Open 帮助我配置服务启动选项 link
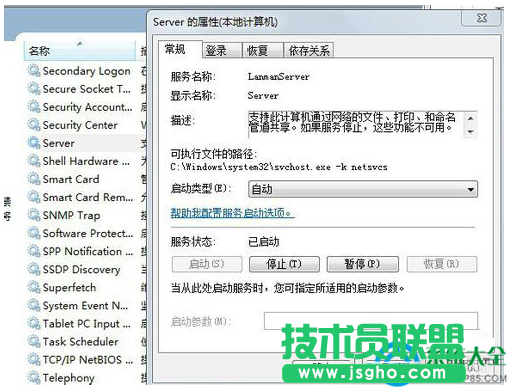 [x=232, y=213]
